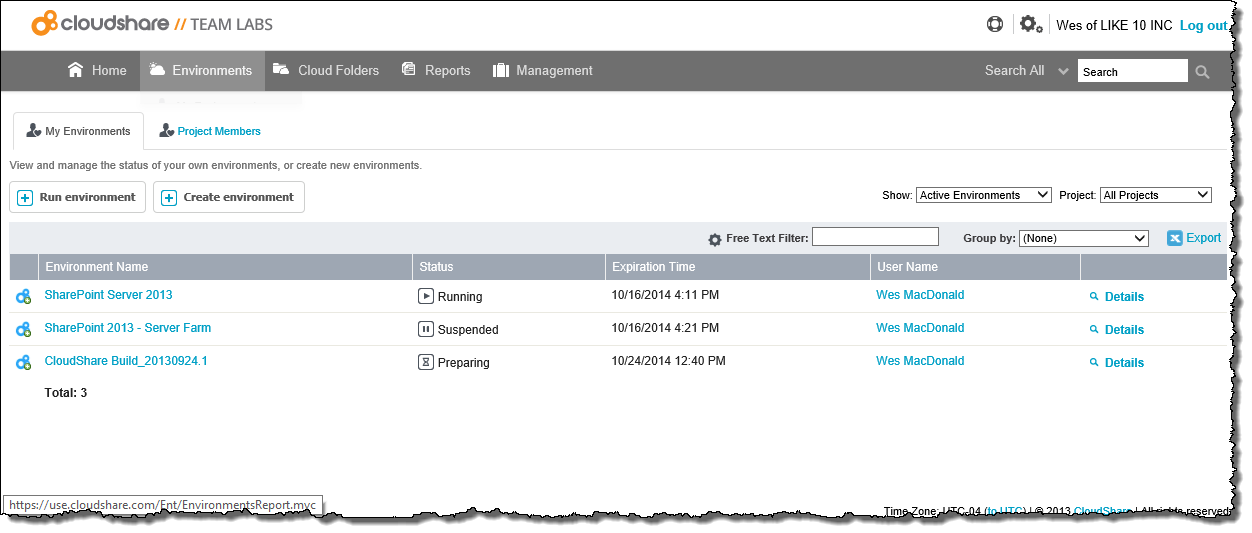
Task: Expand the Show Active Environments dropdown
Action: point(983,195)
